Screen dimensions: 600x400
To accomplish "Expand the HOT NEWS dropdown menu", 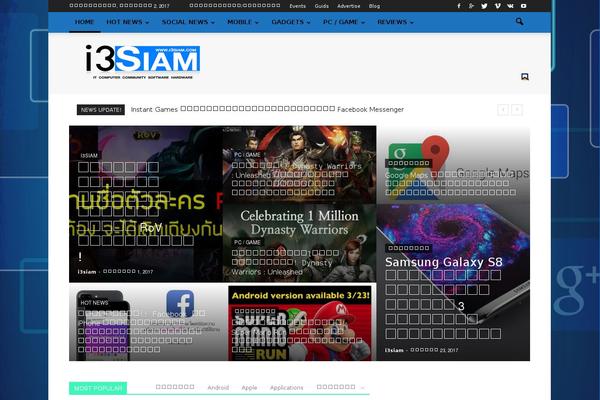I will 127,22.
